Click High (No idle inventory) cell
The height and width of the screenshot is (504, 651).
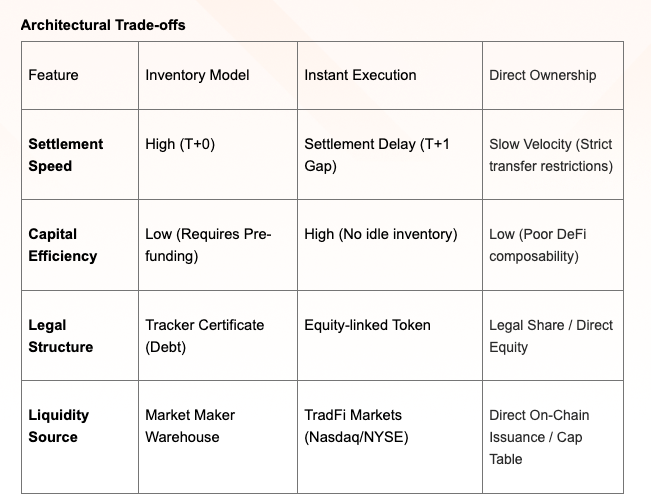click(390, 245)
